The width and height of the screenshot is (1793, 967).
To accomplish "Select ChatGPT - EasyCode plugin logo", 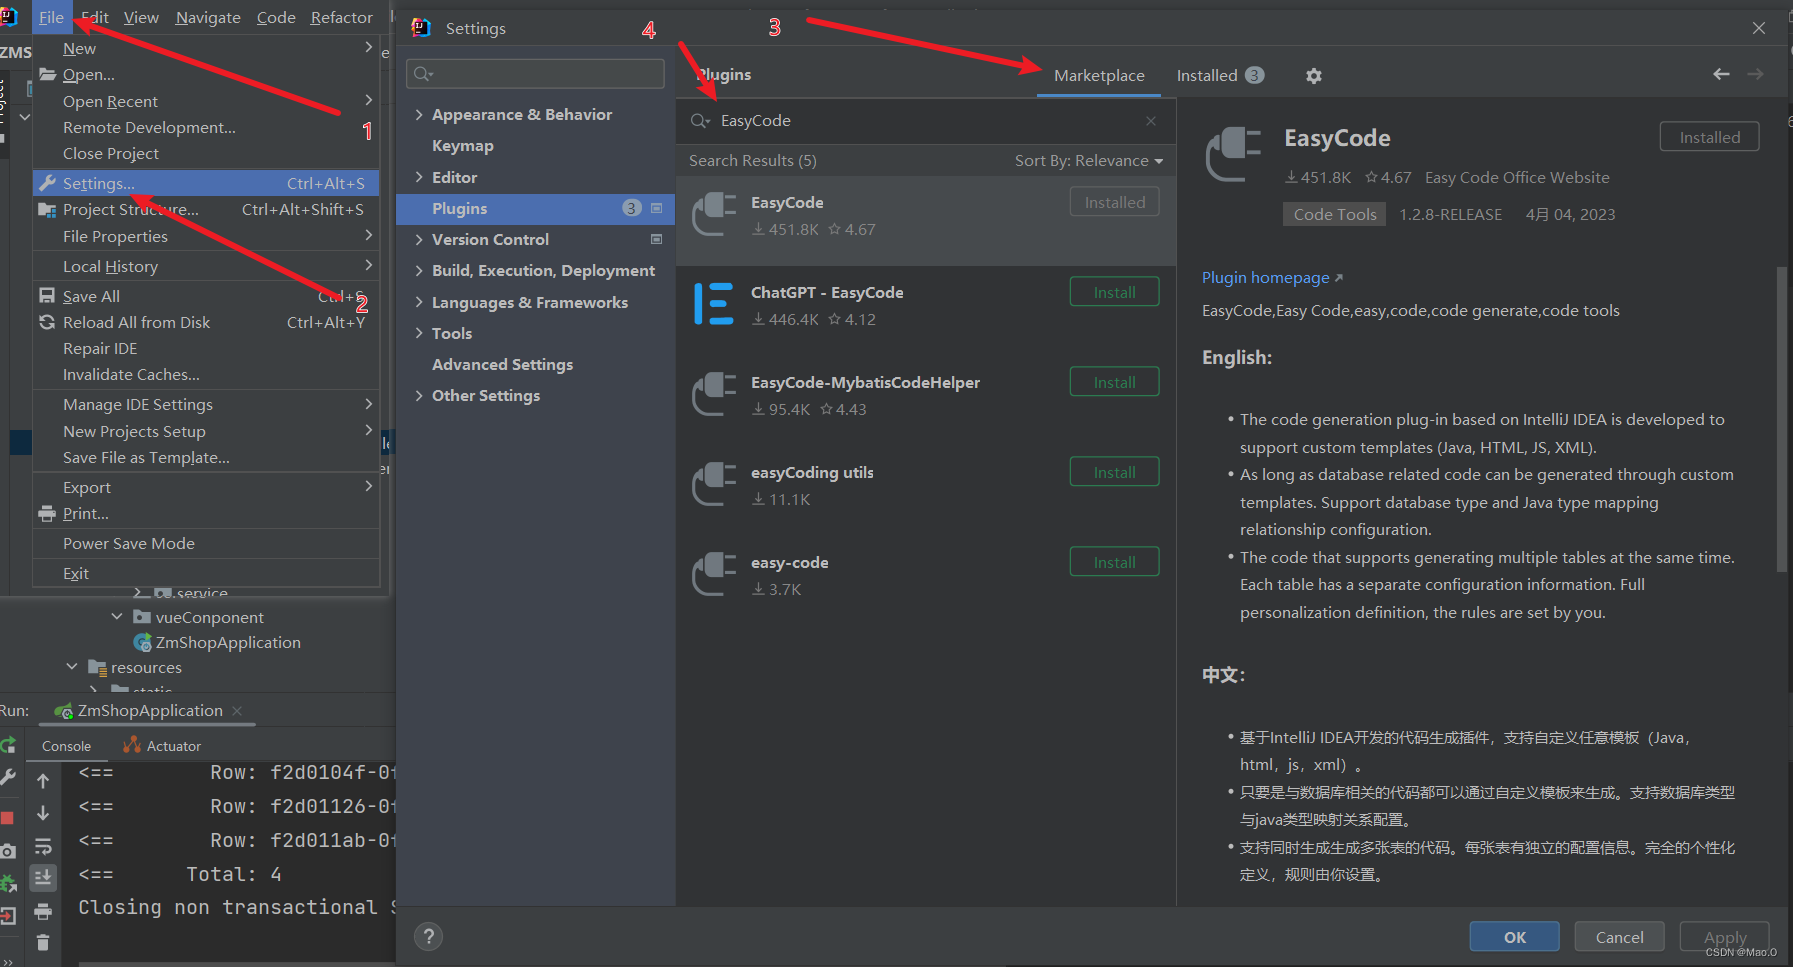I will pos(714,304).
